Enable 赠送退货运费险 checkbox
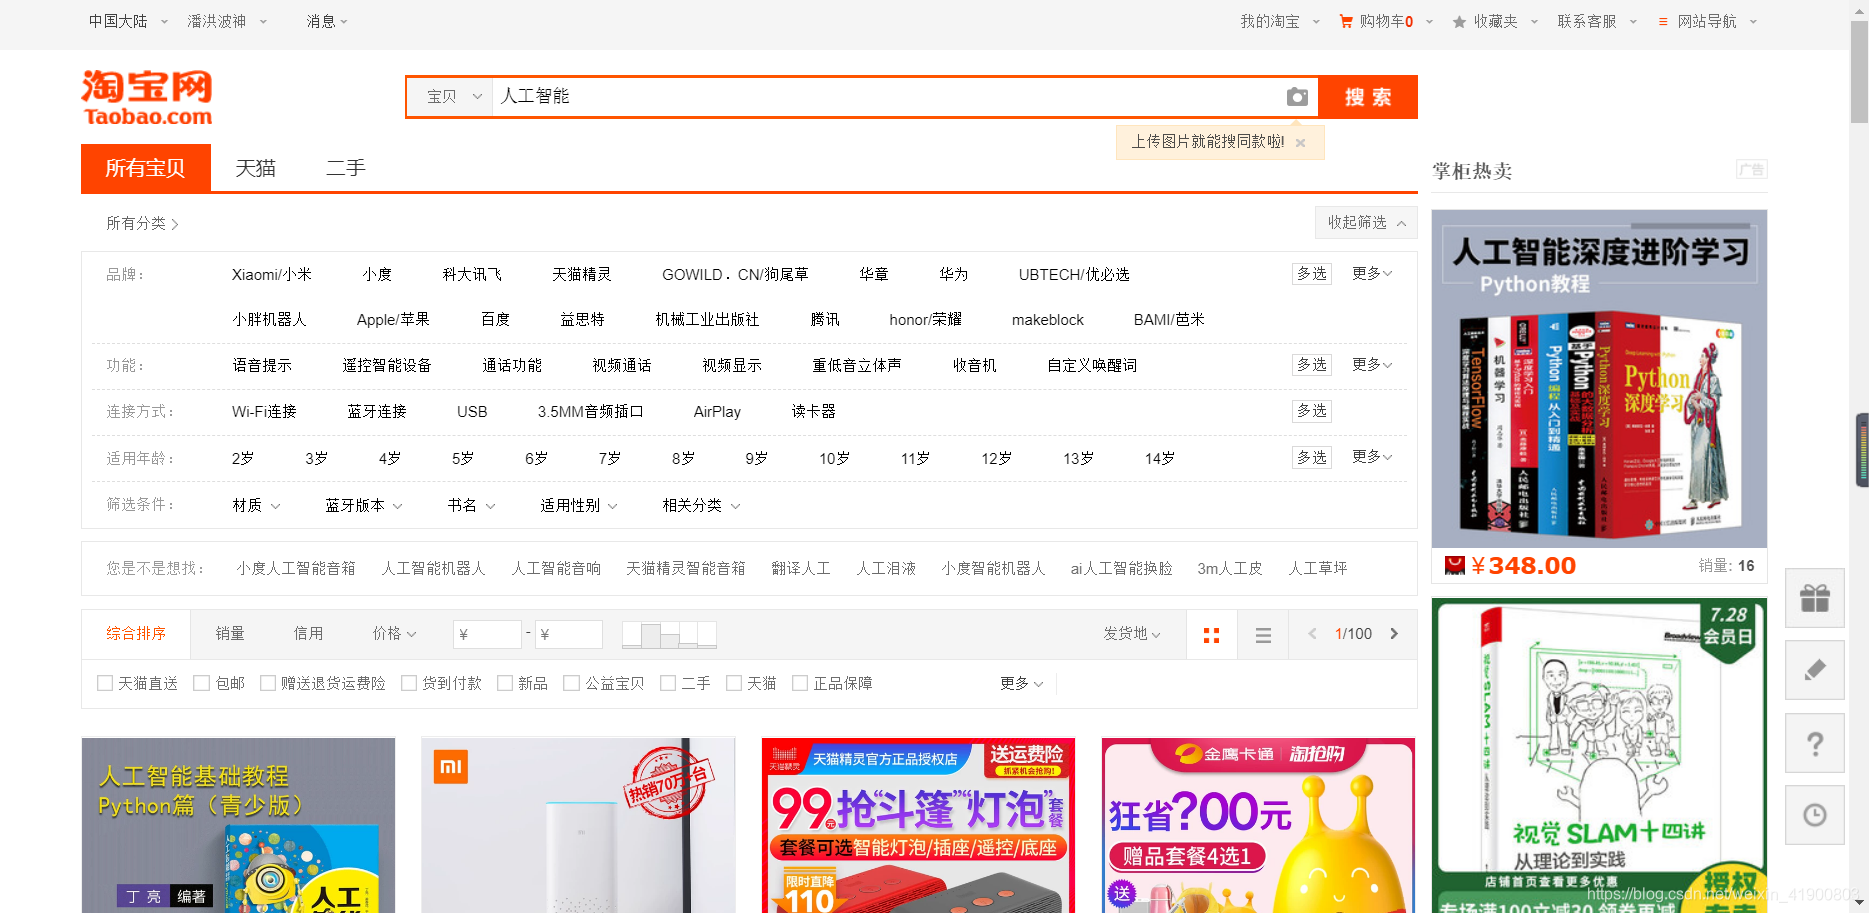1869x913 pixels. 268,683
